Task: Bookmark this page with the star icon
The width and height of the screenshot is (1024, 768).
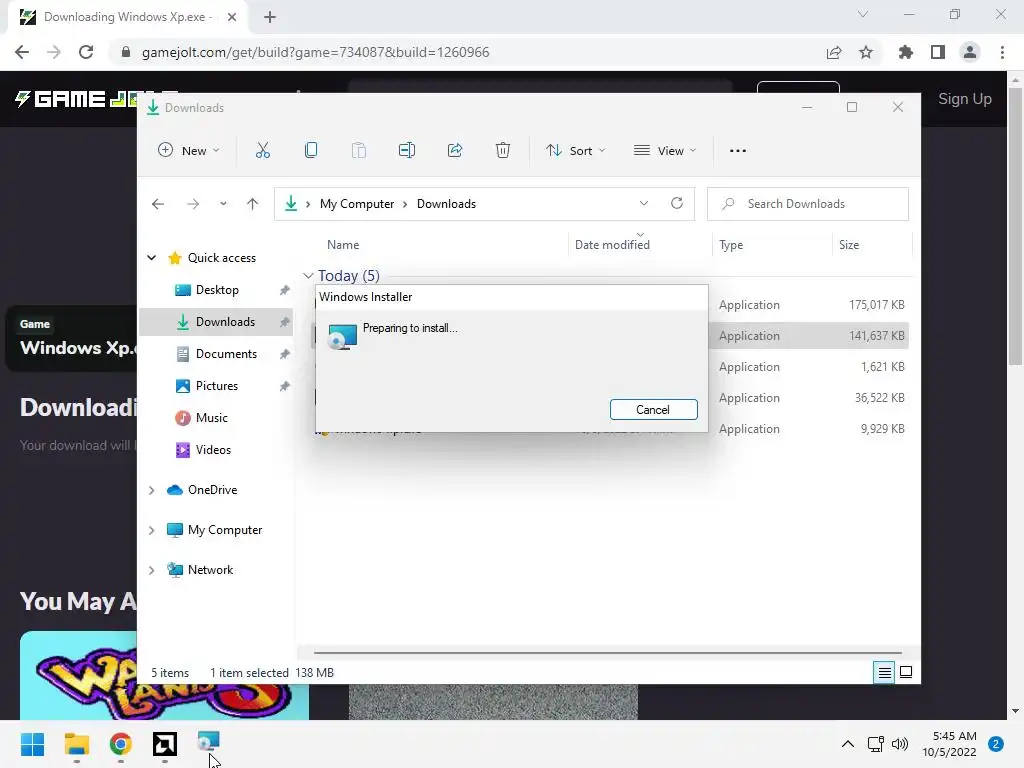Action: [x=866, y=52]
